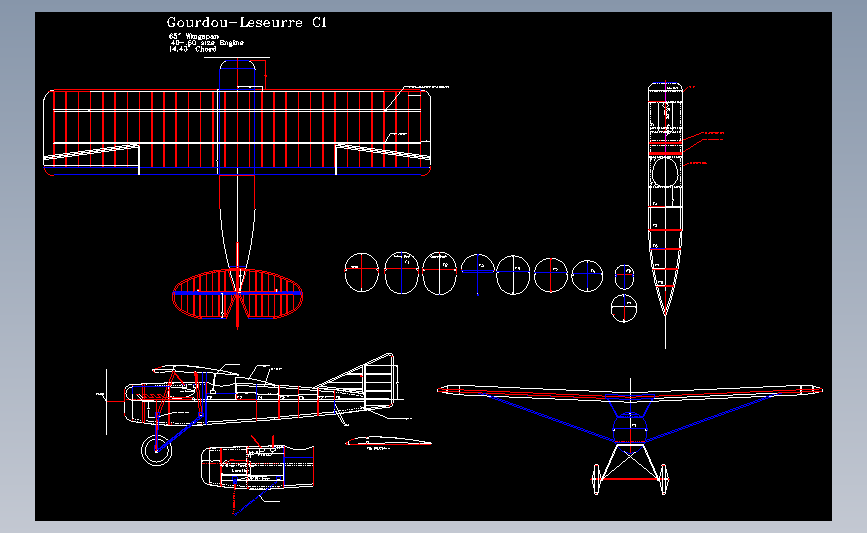The width and height of the screenshot is (867, 533).
Task: Select the engine cowl detail drawing
Action: click(x=258, y=467)
